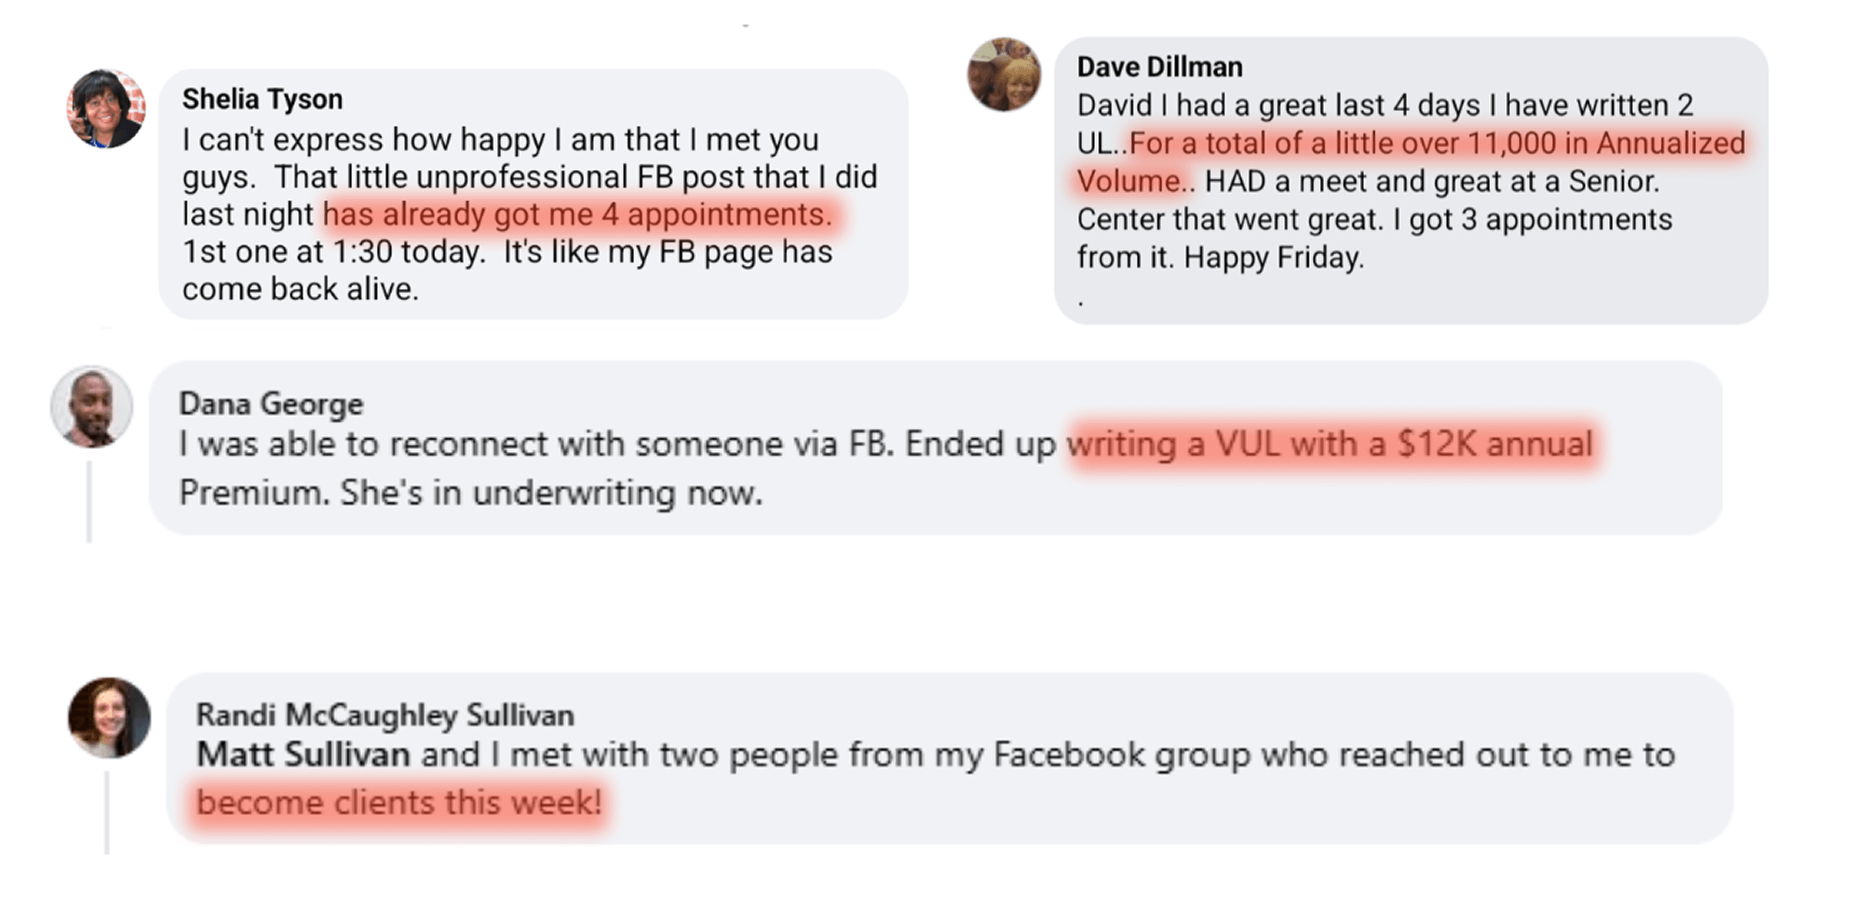Open Randi McCaughley Sullivan's profile picture
This screenshot has width=1874, height=902.
click(x=109, y=717)
